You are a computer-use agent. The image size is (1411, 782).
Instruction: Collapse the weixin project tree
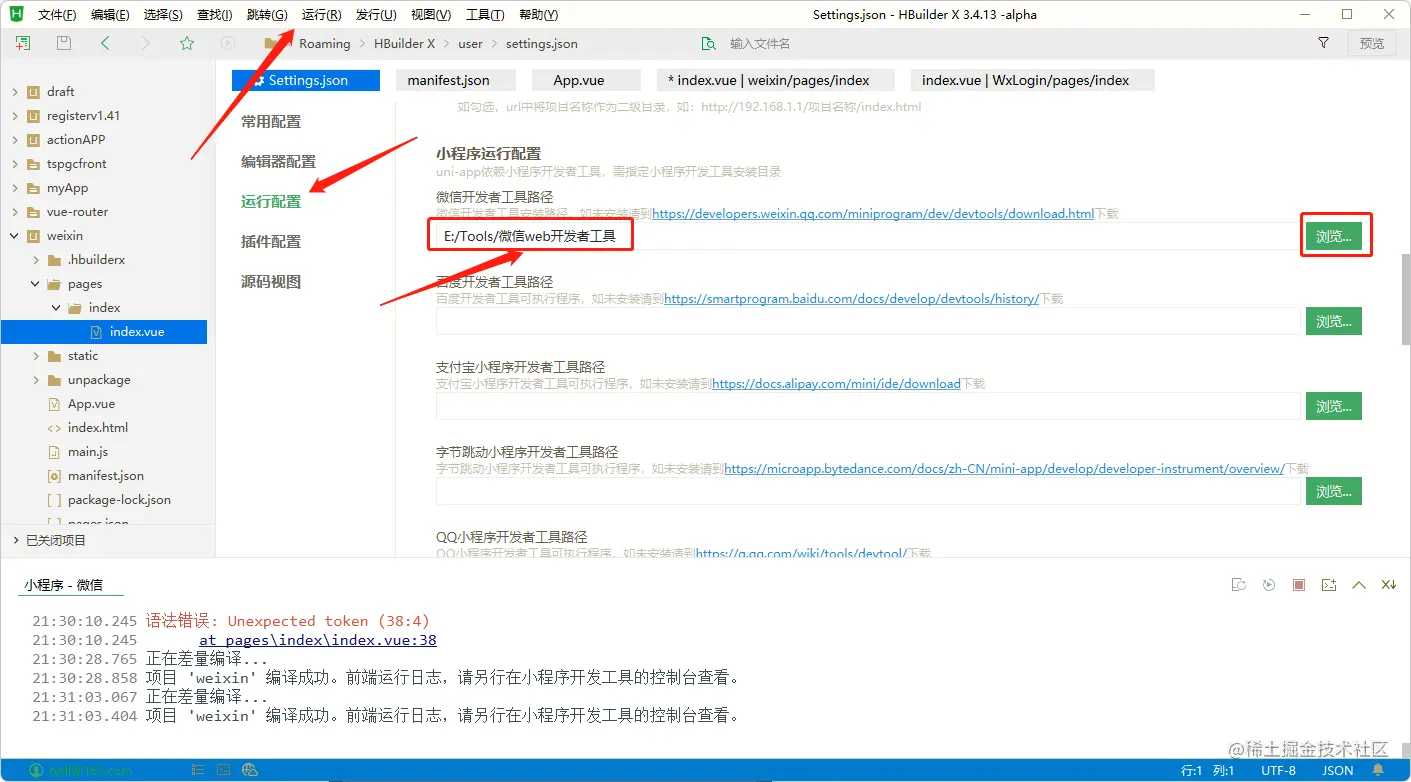[x=15, y=236]
